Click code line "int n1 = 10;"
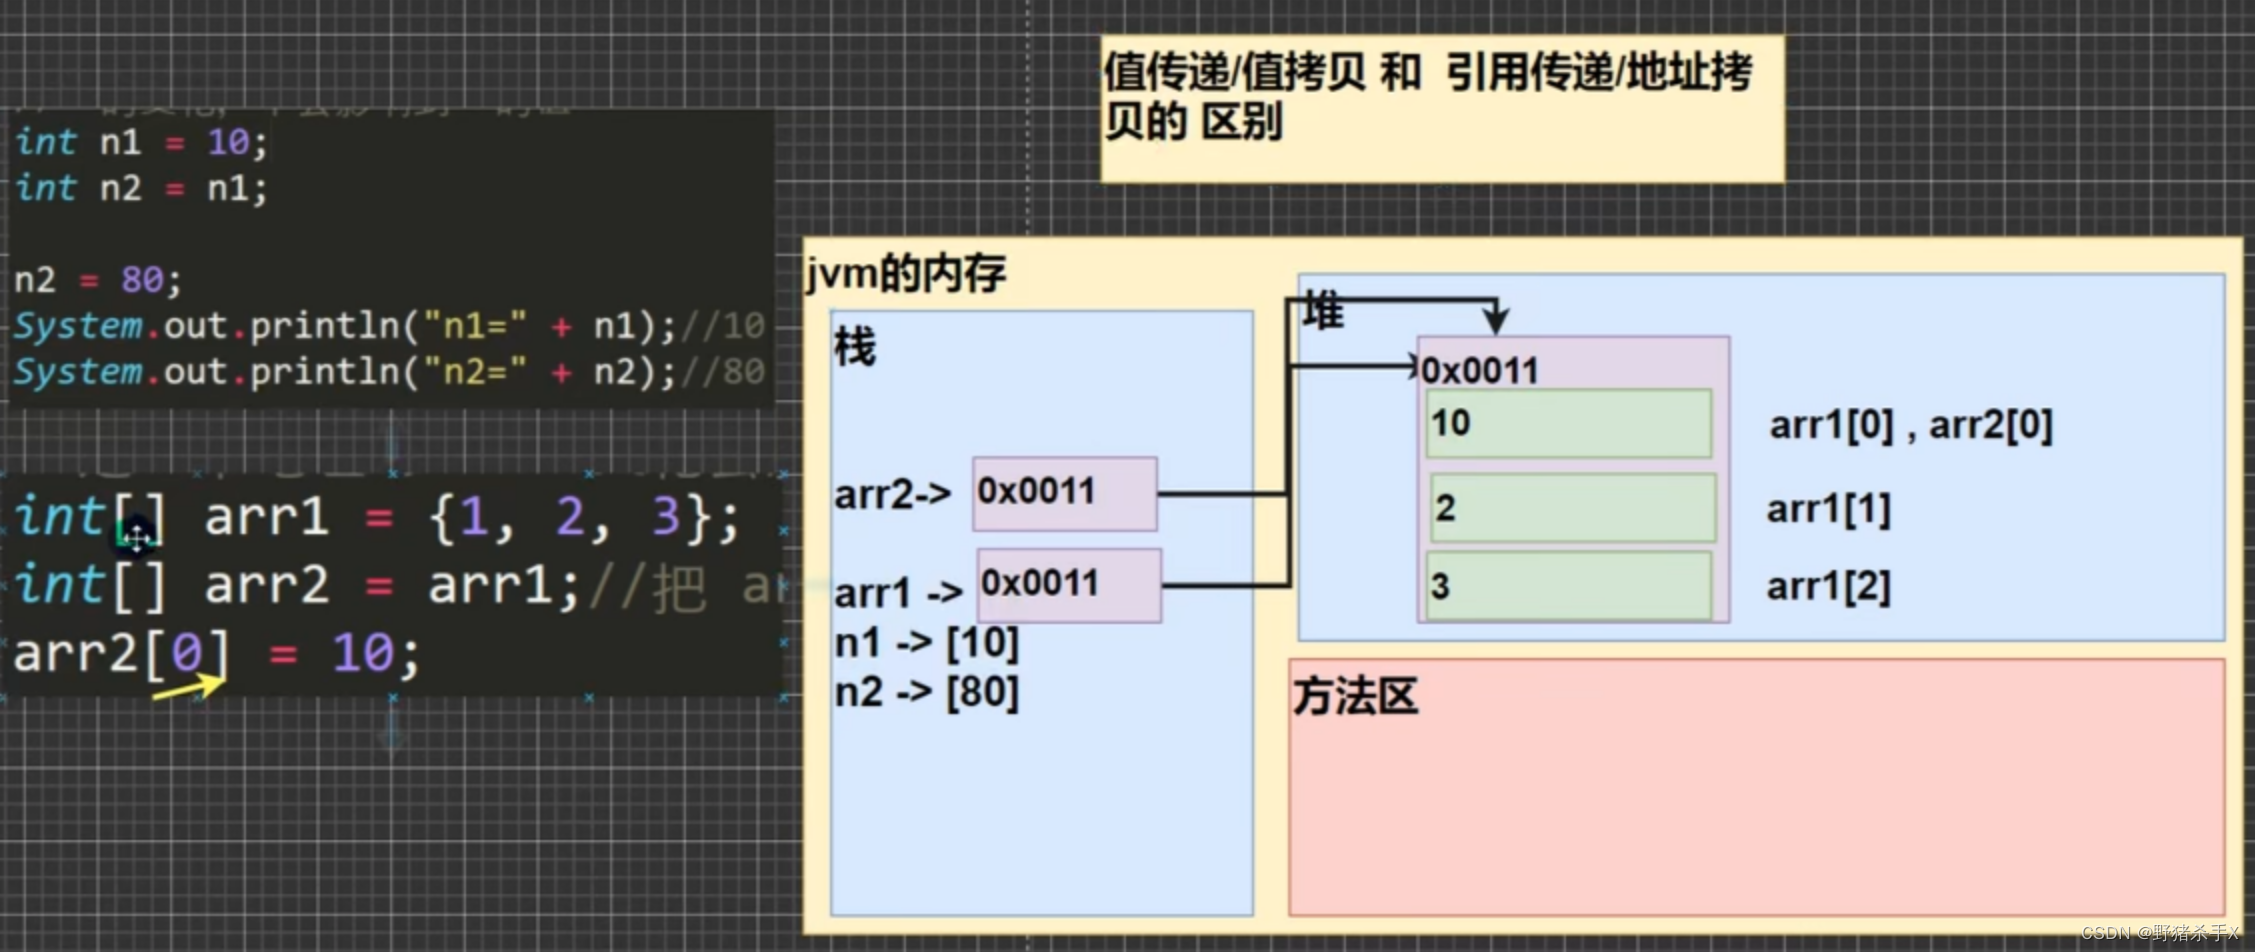Viewport: 2255px width, 952px height. click(141, 142)
